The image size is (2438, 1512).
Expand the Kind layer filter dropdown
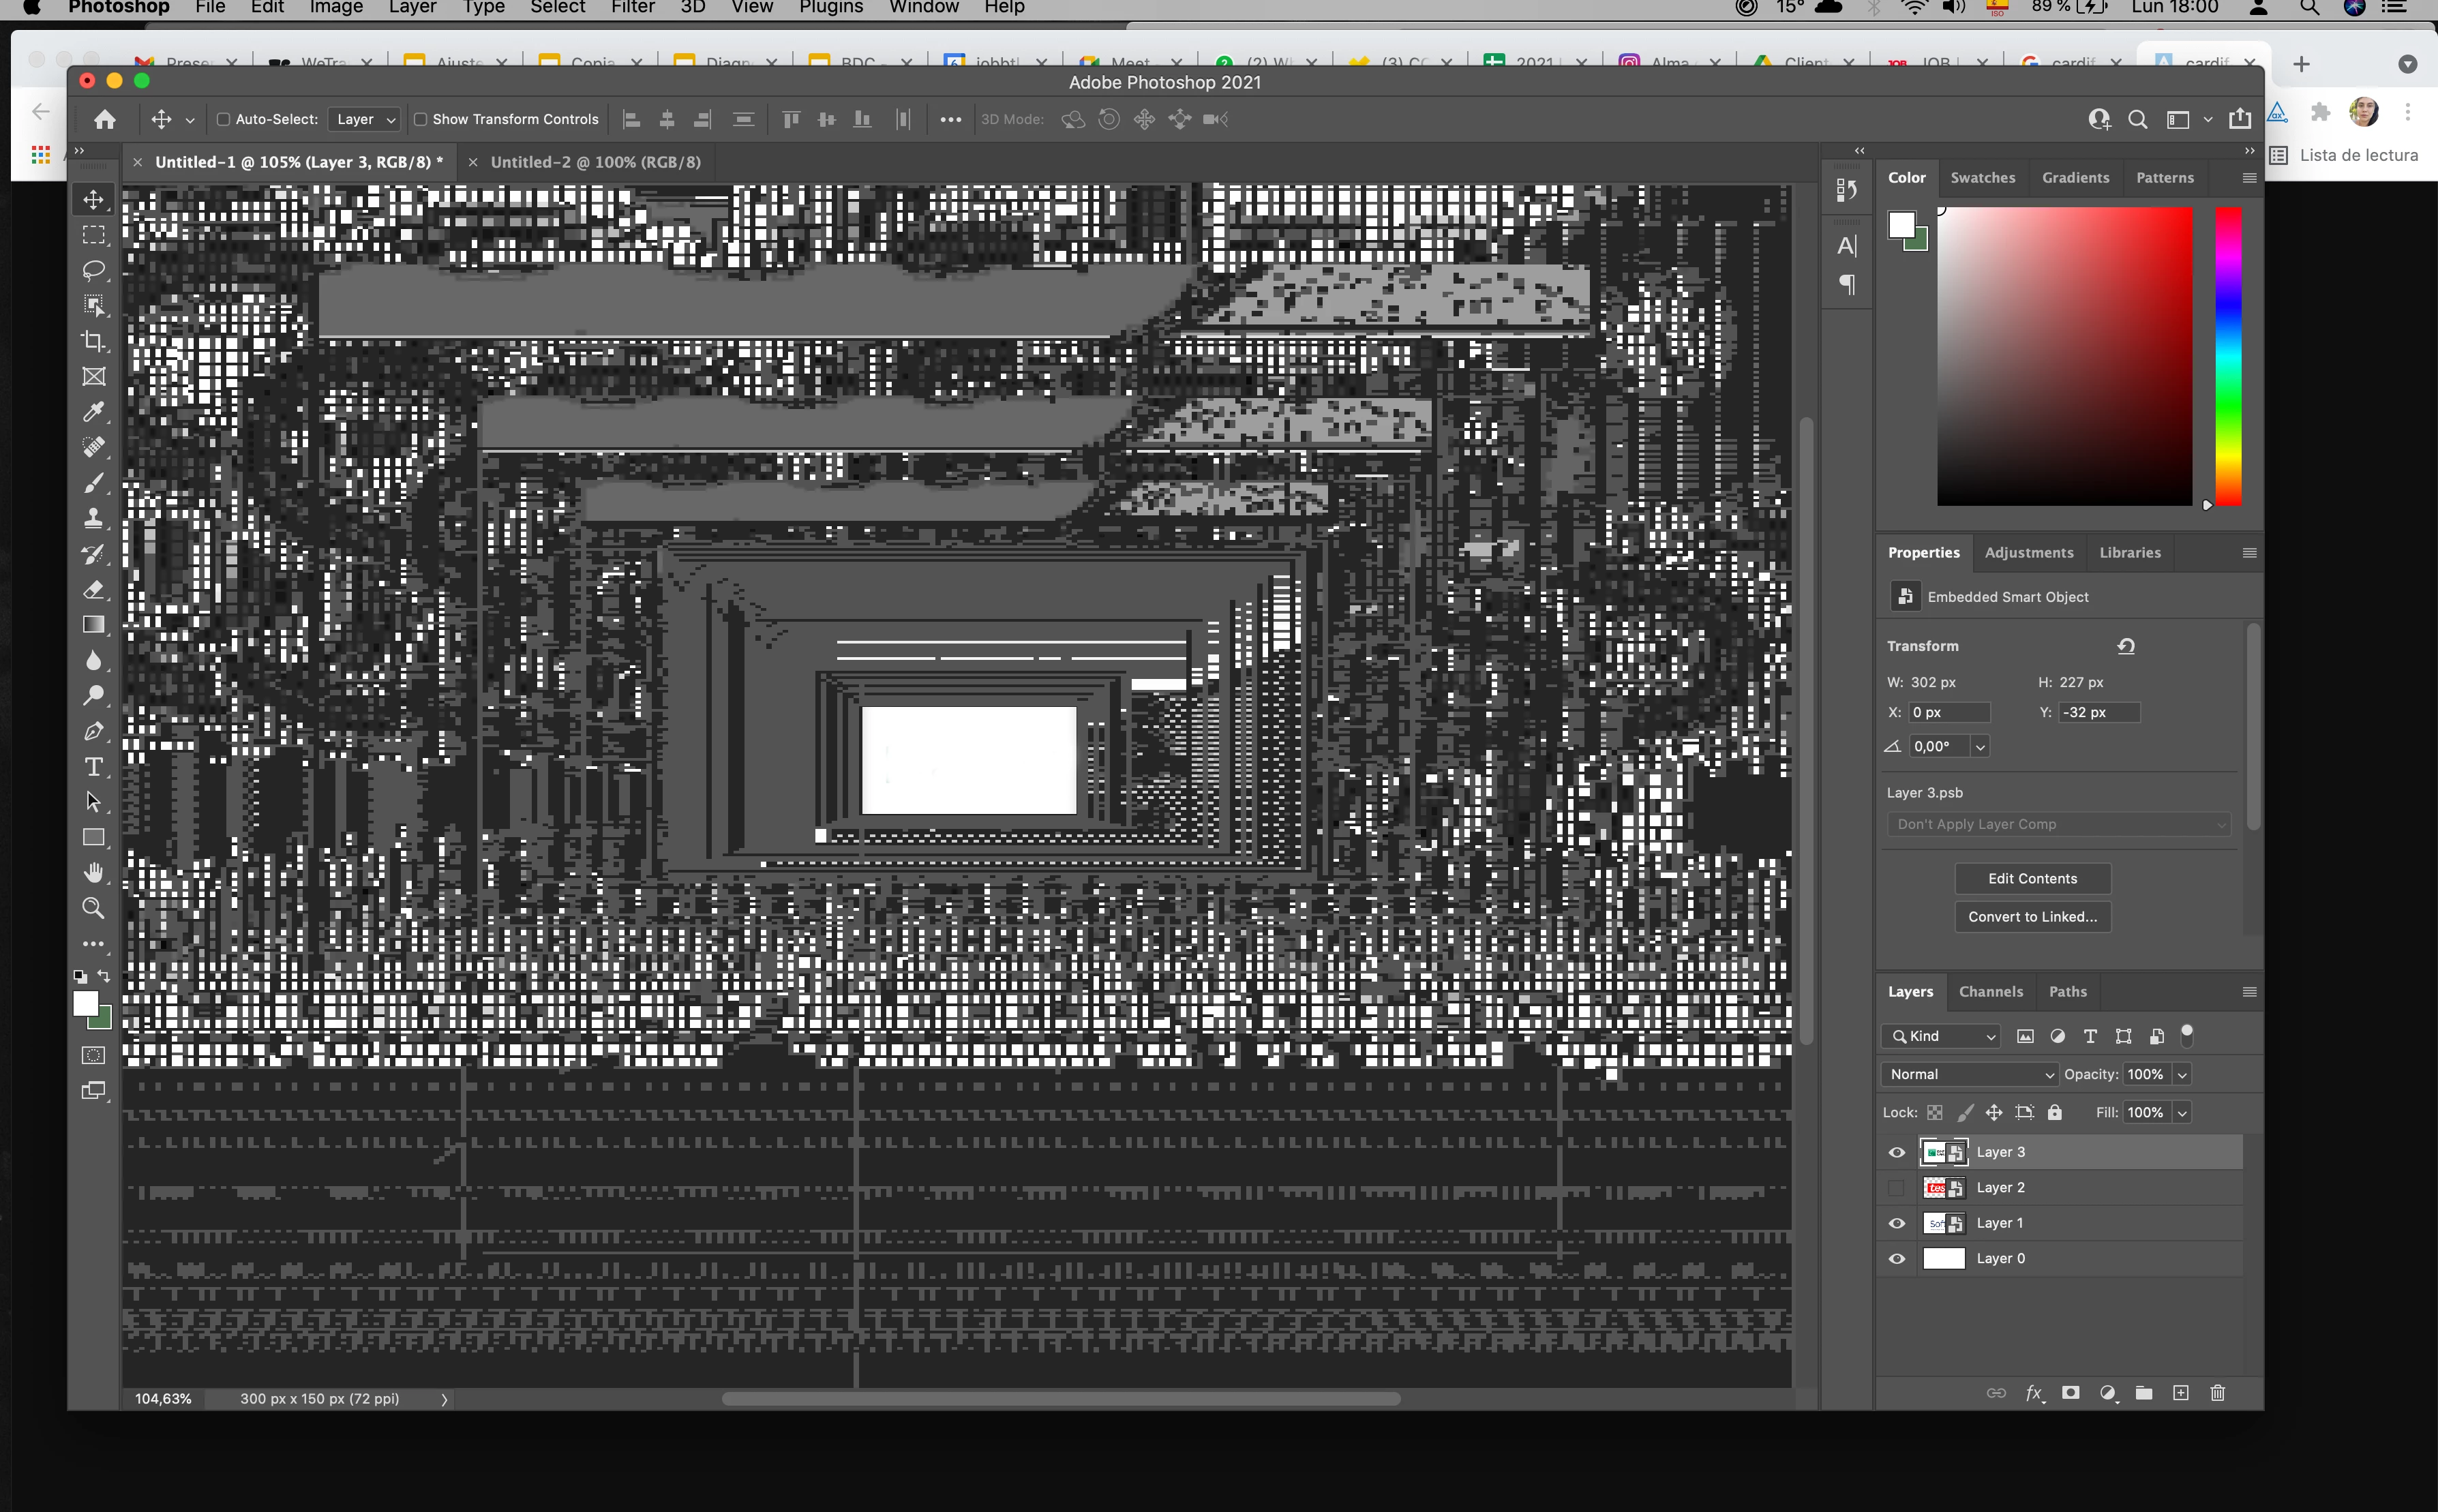click(x=1942, y=1036)
